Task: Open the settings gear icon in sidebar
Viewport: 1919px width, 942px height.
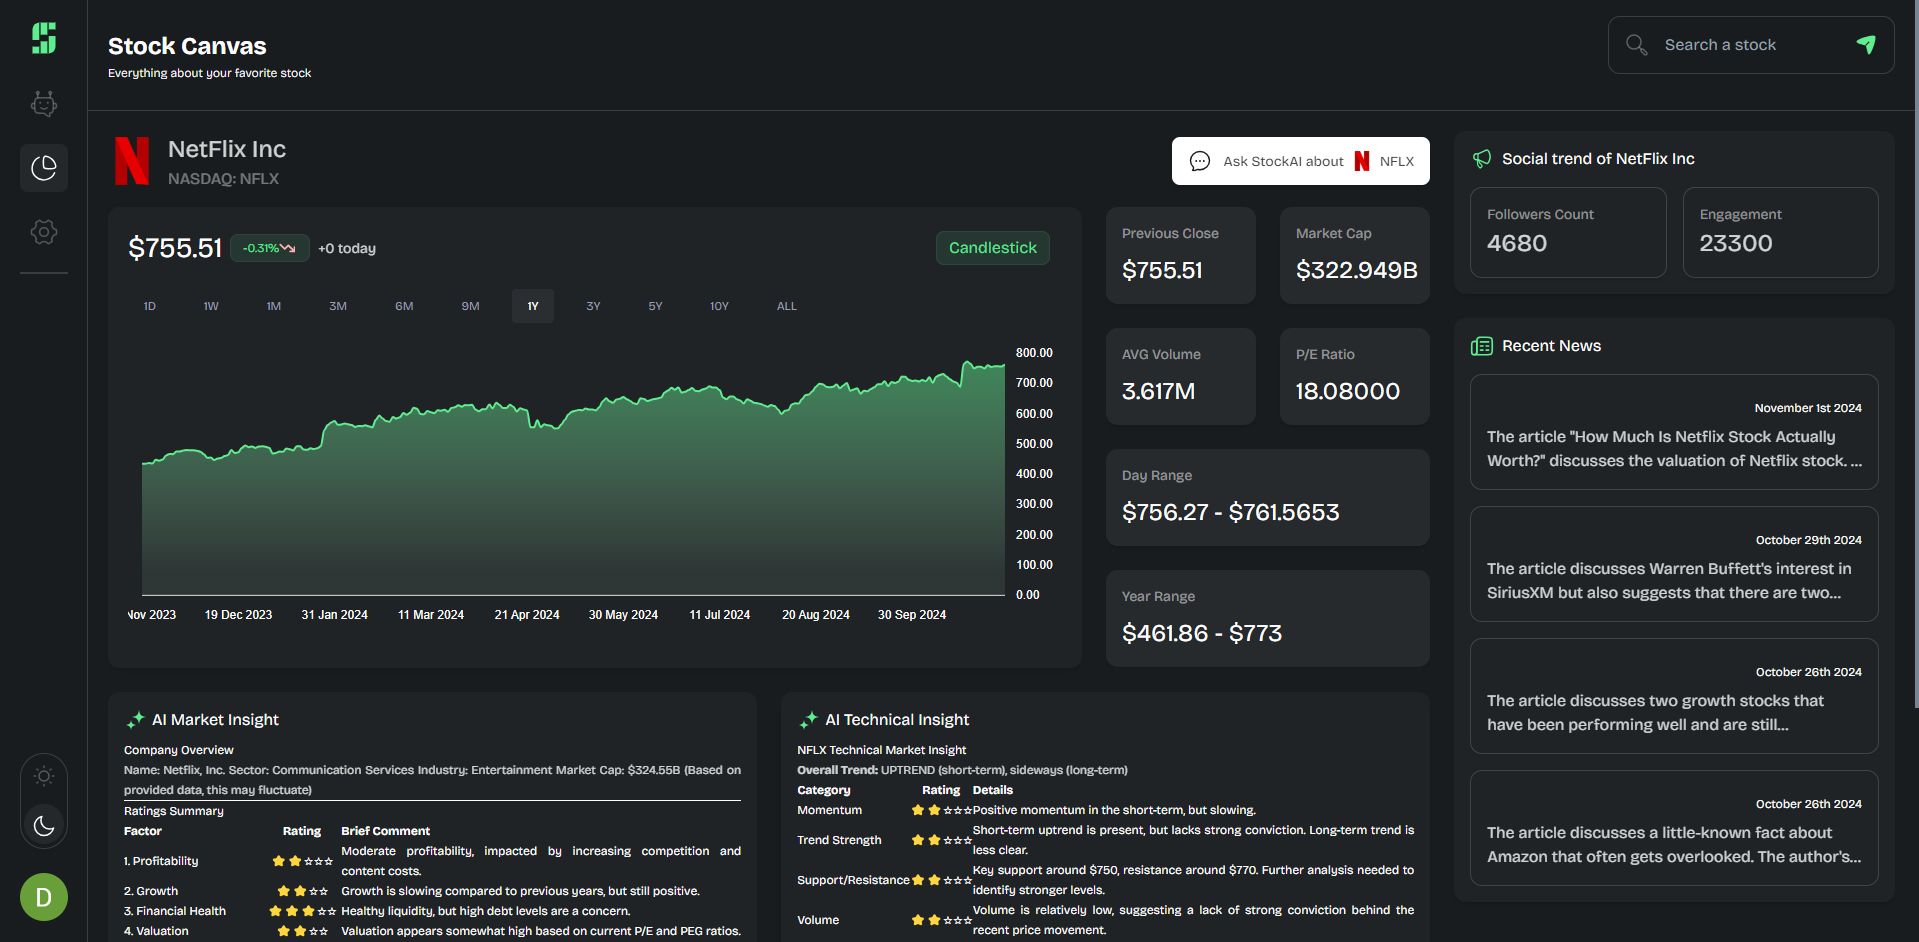Action: pyautogui.click(x=44, y=232)
